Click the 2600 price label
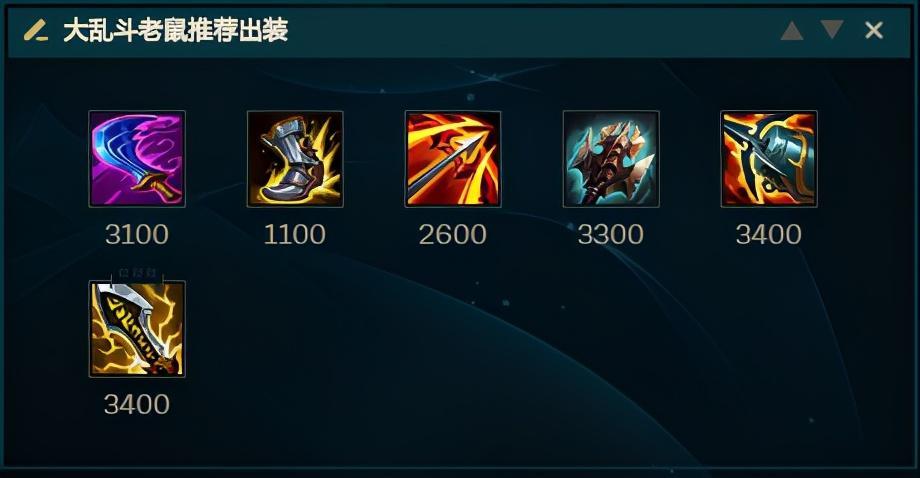The height and width of the screenshot is (478, 920). pos(452,235)
